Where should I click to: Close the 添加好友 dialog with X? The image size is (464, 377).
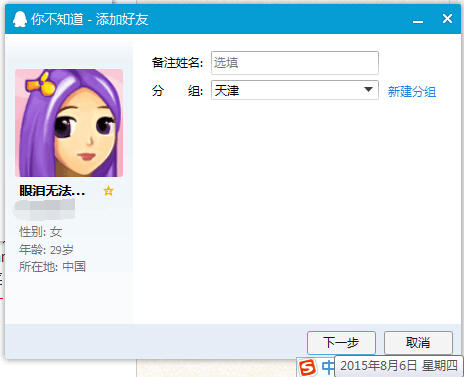(x=447, y=19)
